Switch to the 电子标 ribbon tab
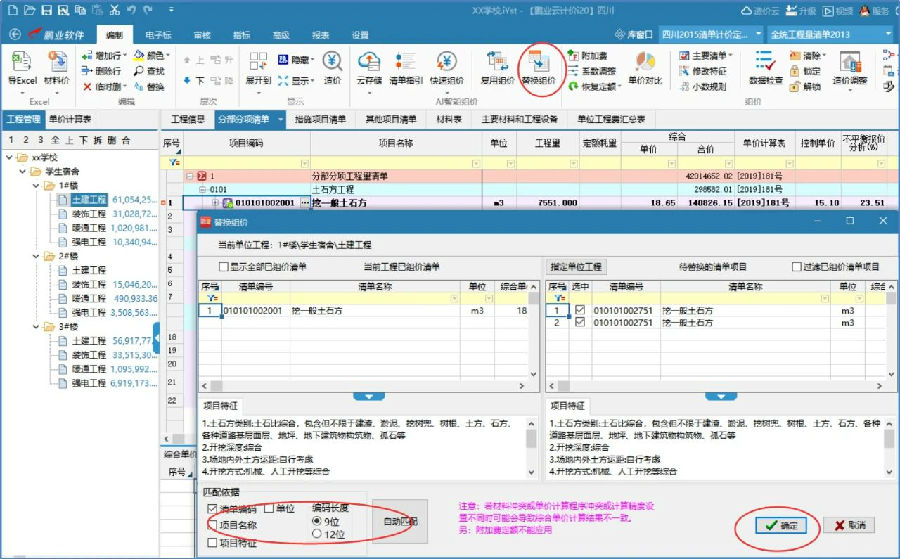This screenshot has width=900, height=559. pyautogui.click(x=159, y=34)
